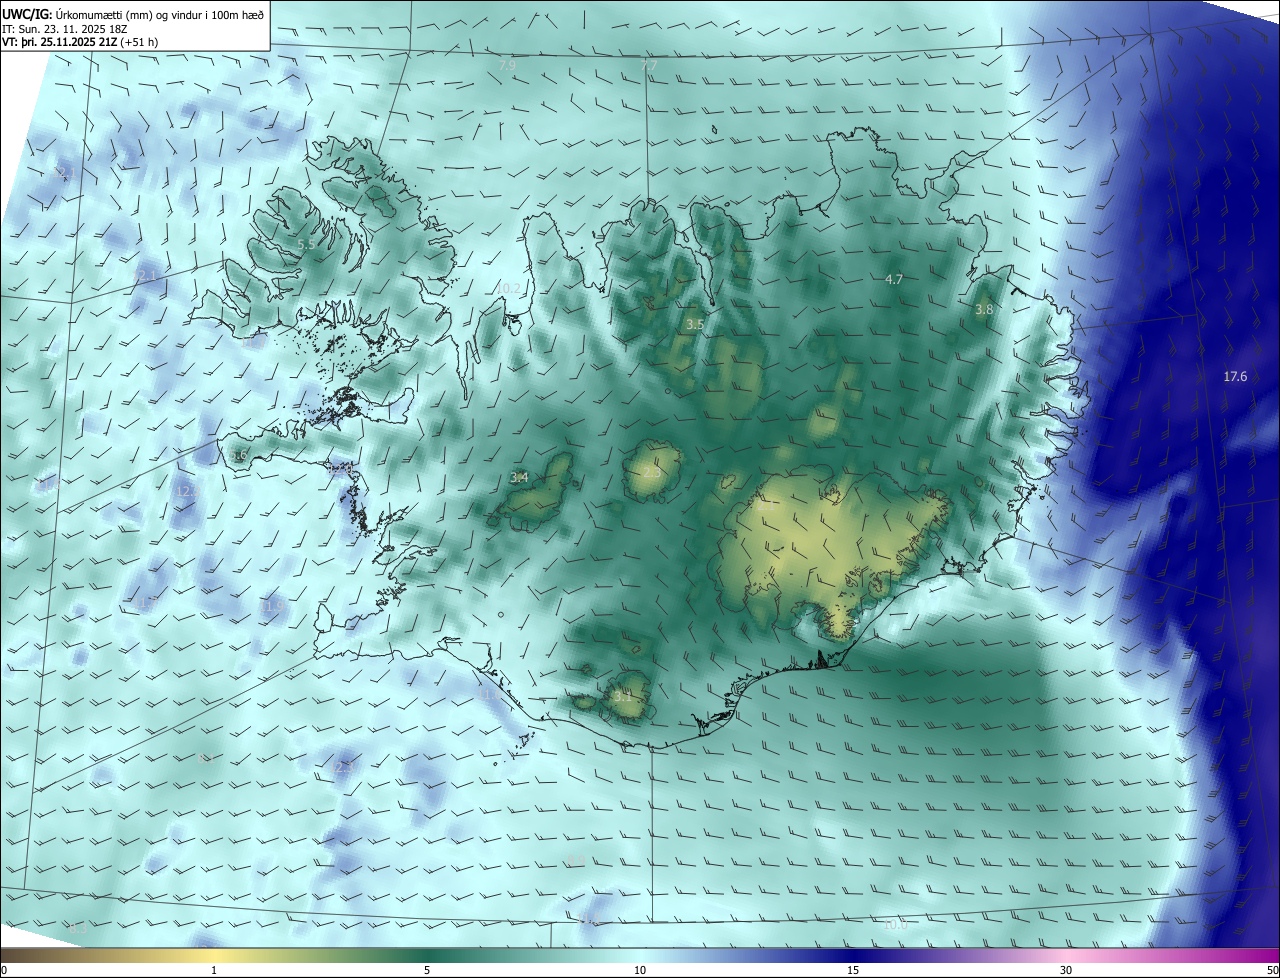The width and height of the screenshot is (1280, 978).
Task: Select the 5.5 value in the Westfjords
Action: [x=307, y=244]
